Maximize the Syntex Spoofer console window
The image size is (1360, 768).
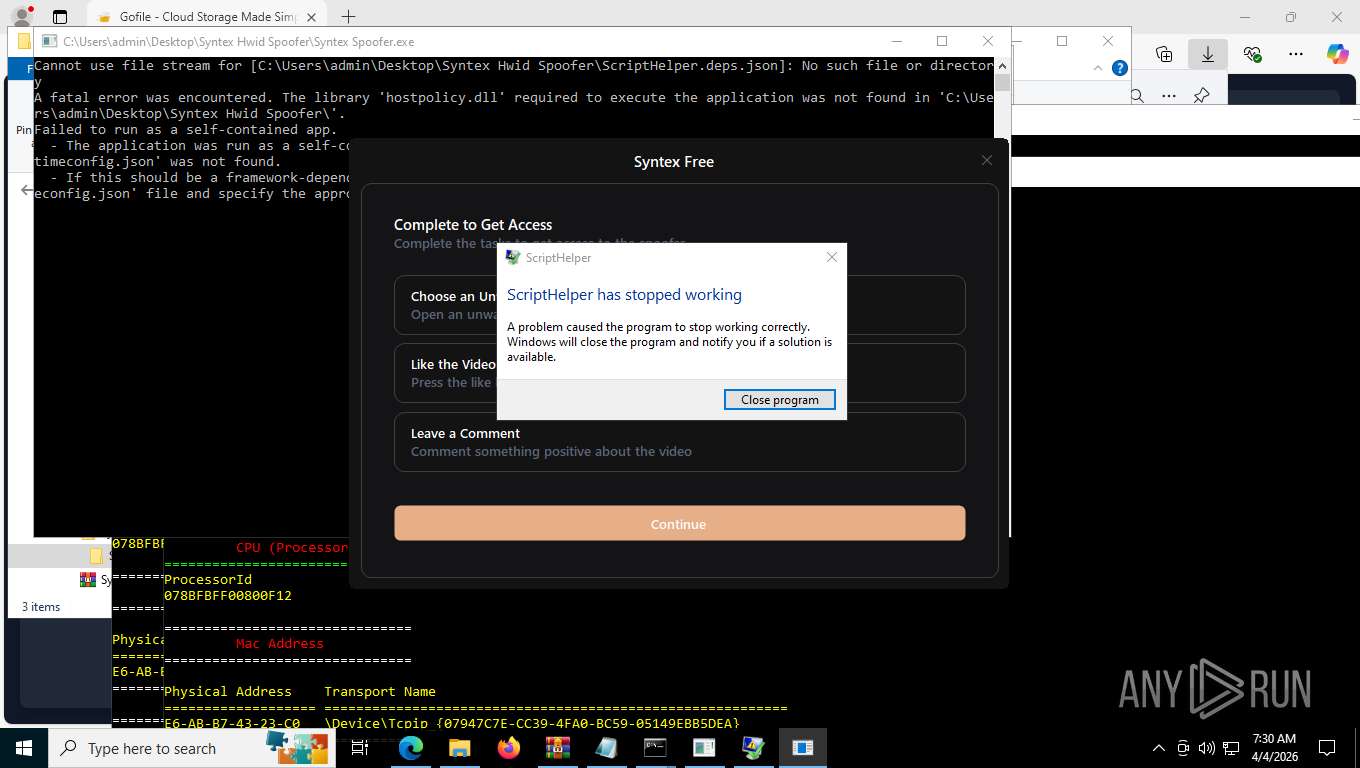[x=942, y=41]
